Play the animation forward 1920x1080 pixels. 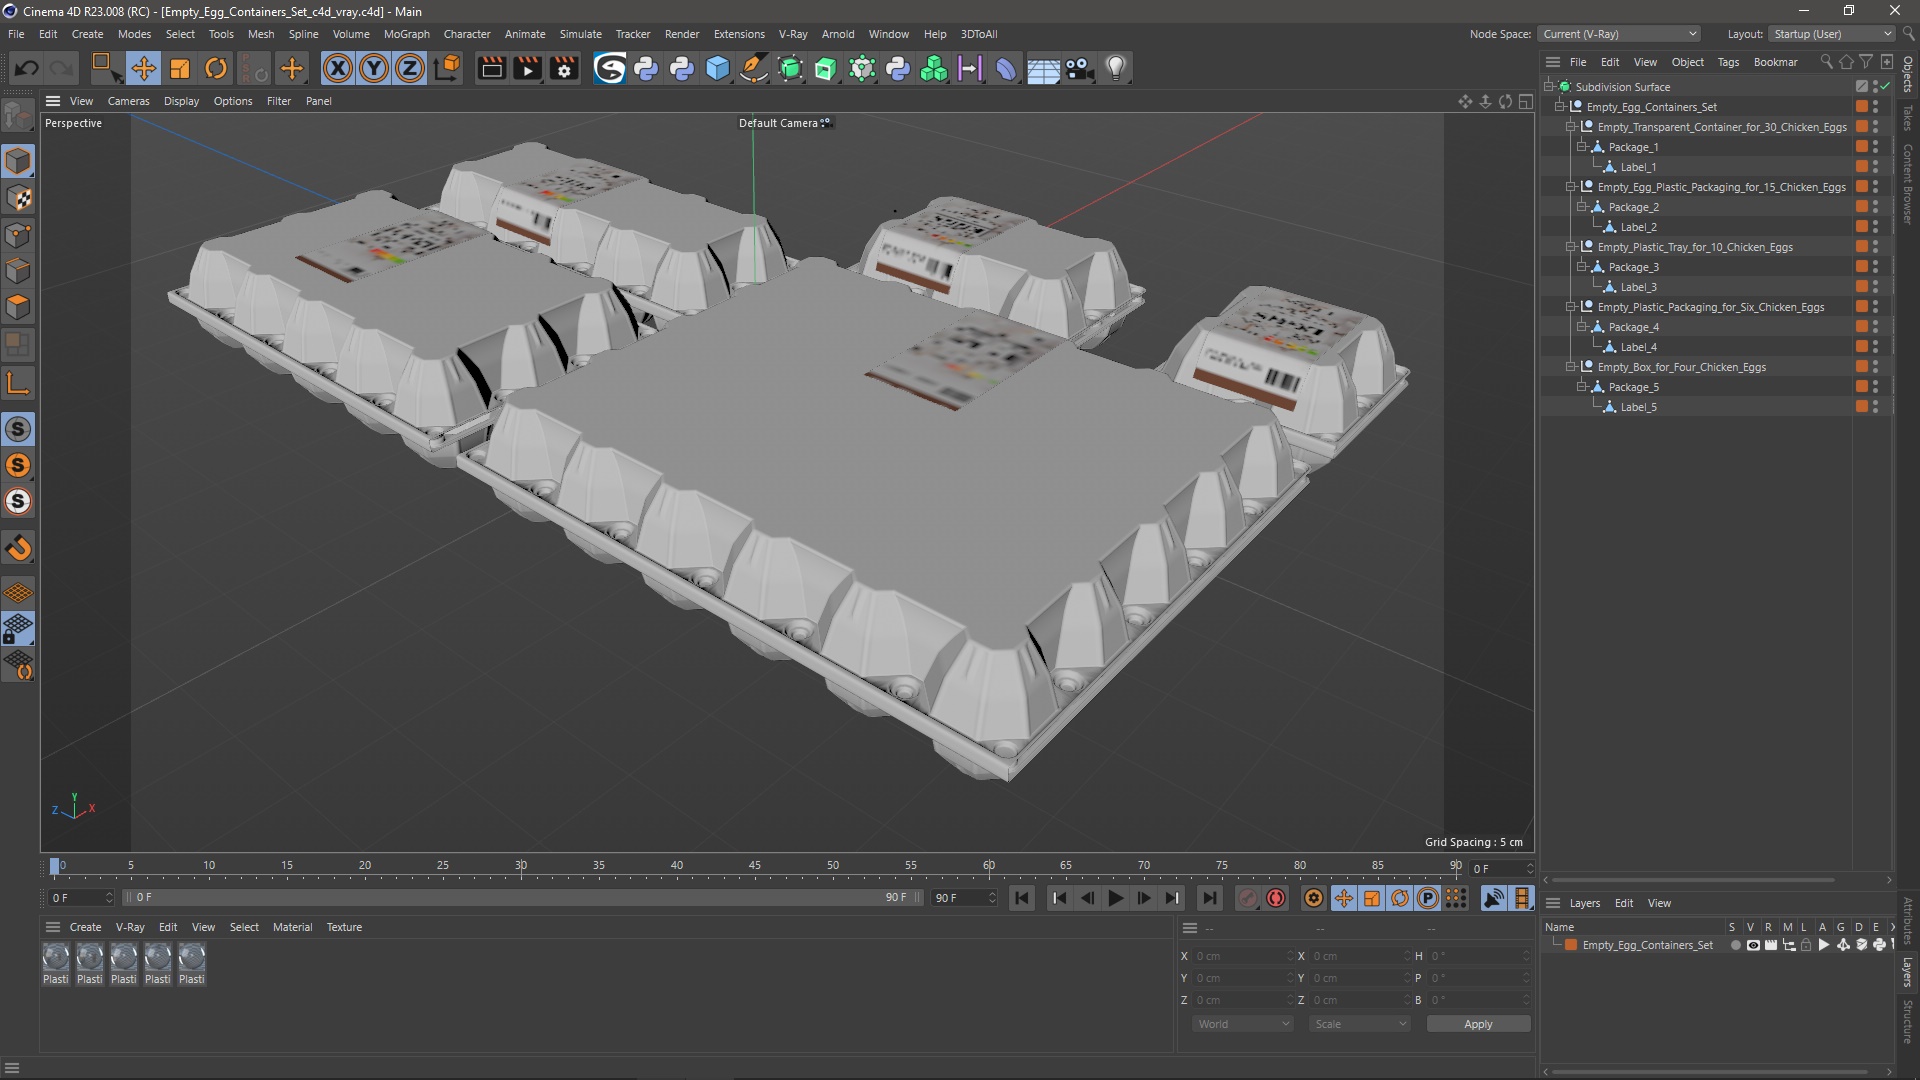pos(1115,898)
